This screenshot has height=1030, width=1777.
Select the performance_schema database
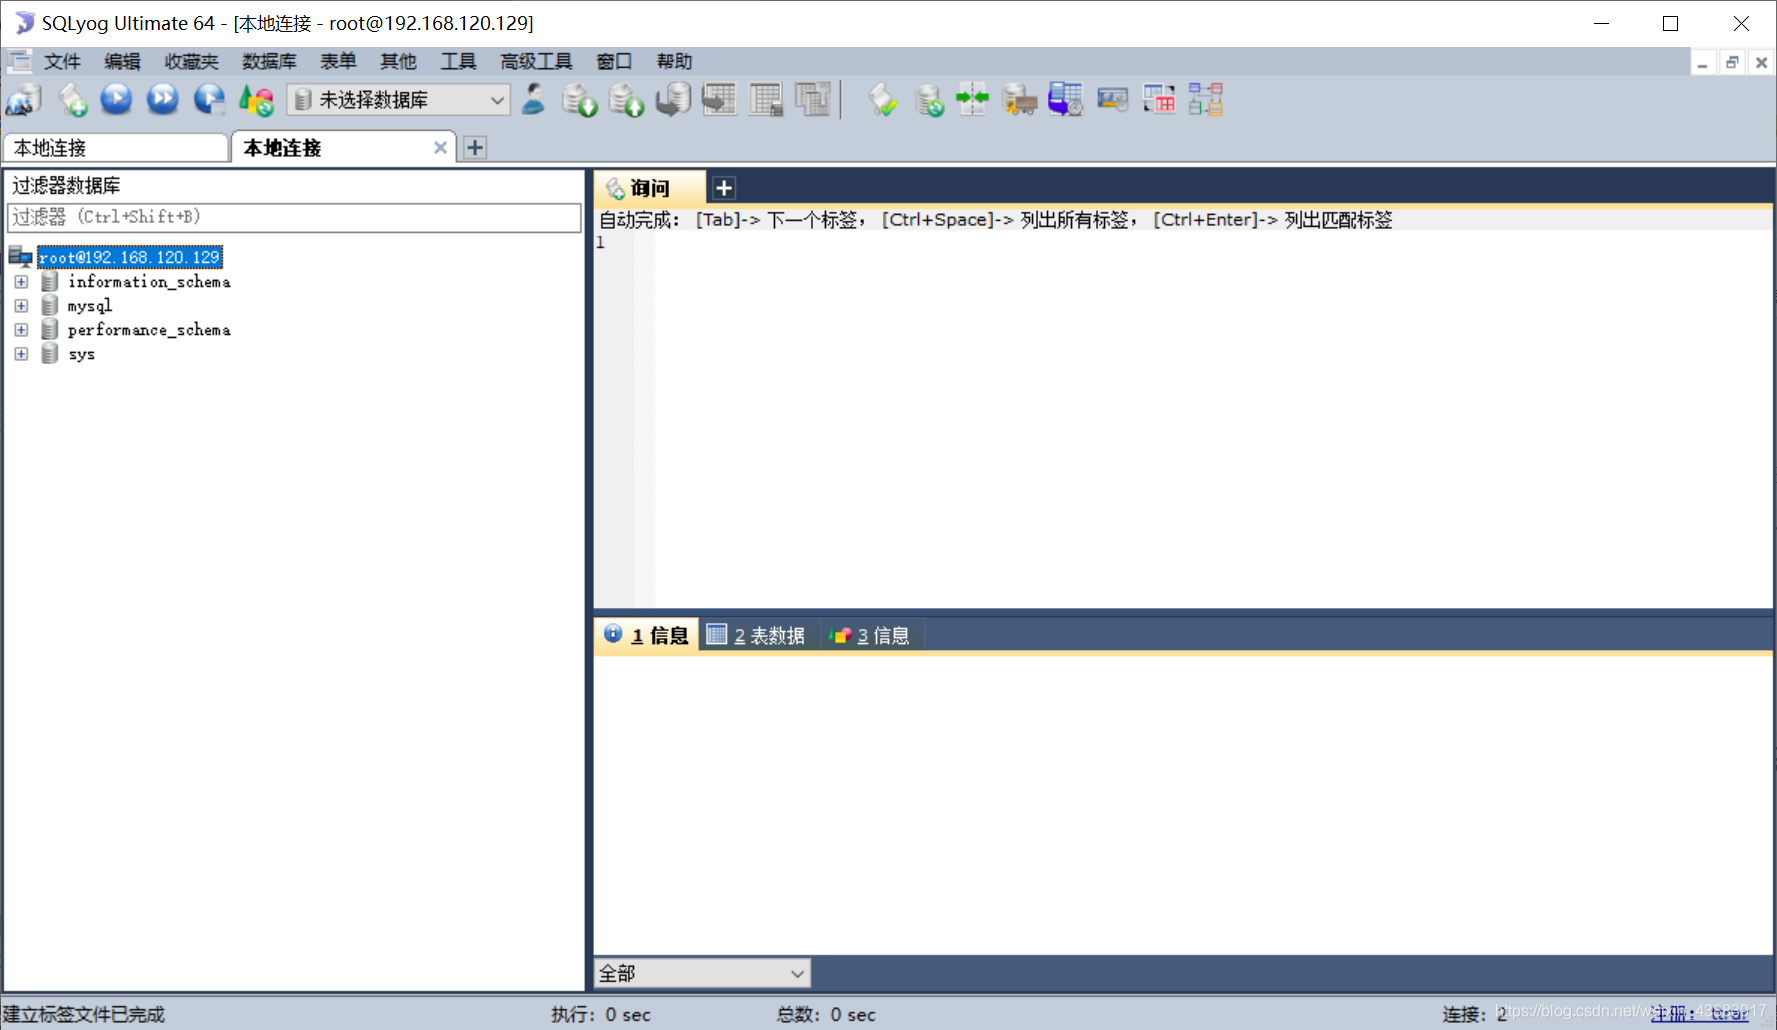149,330
